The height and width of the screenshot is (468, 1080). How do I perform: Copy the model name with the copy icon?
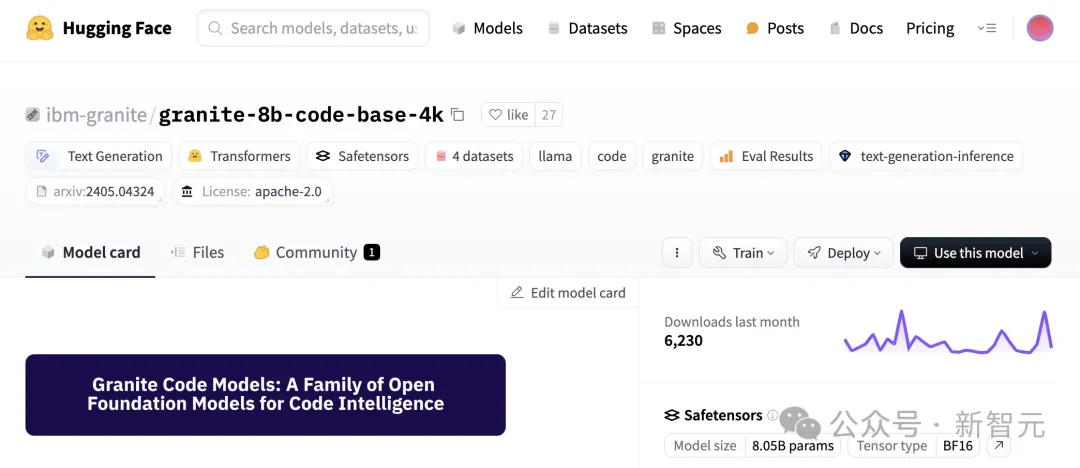(x=458, y=115)
